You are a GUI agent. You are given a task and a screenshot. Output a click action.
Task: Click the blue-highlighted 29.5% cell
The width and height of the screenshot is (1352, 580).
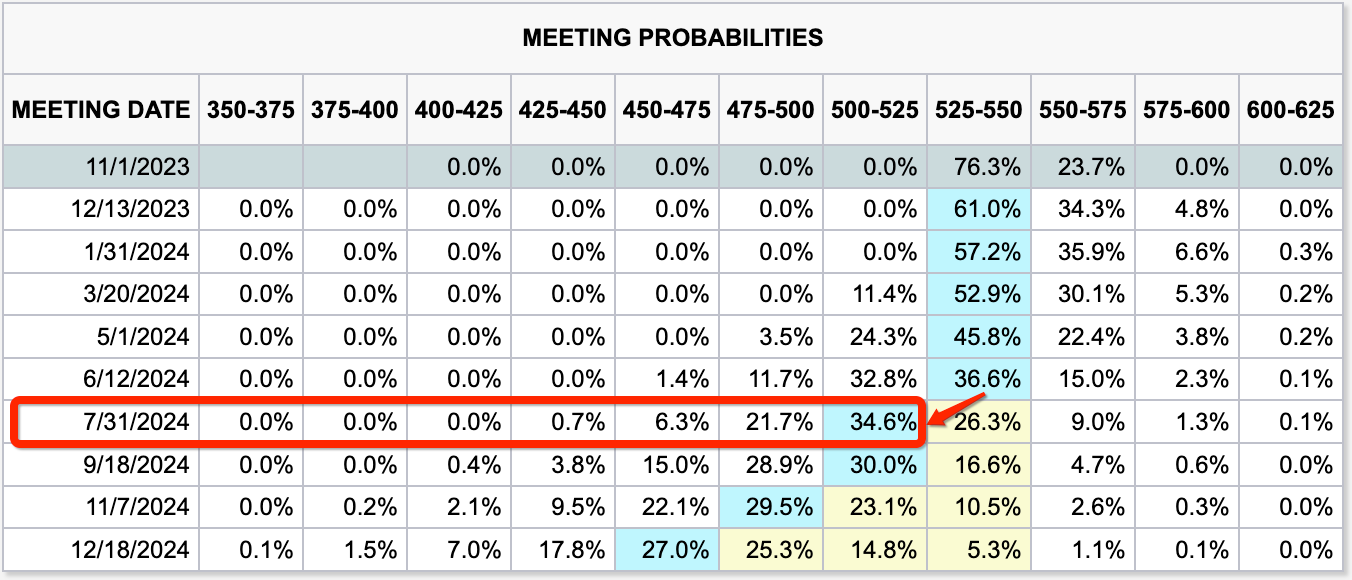coord(770,507)
